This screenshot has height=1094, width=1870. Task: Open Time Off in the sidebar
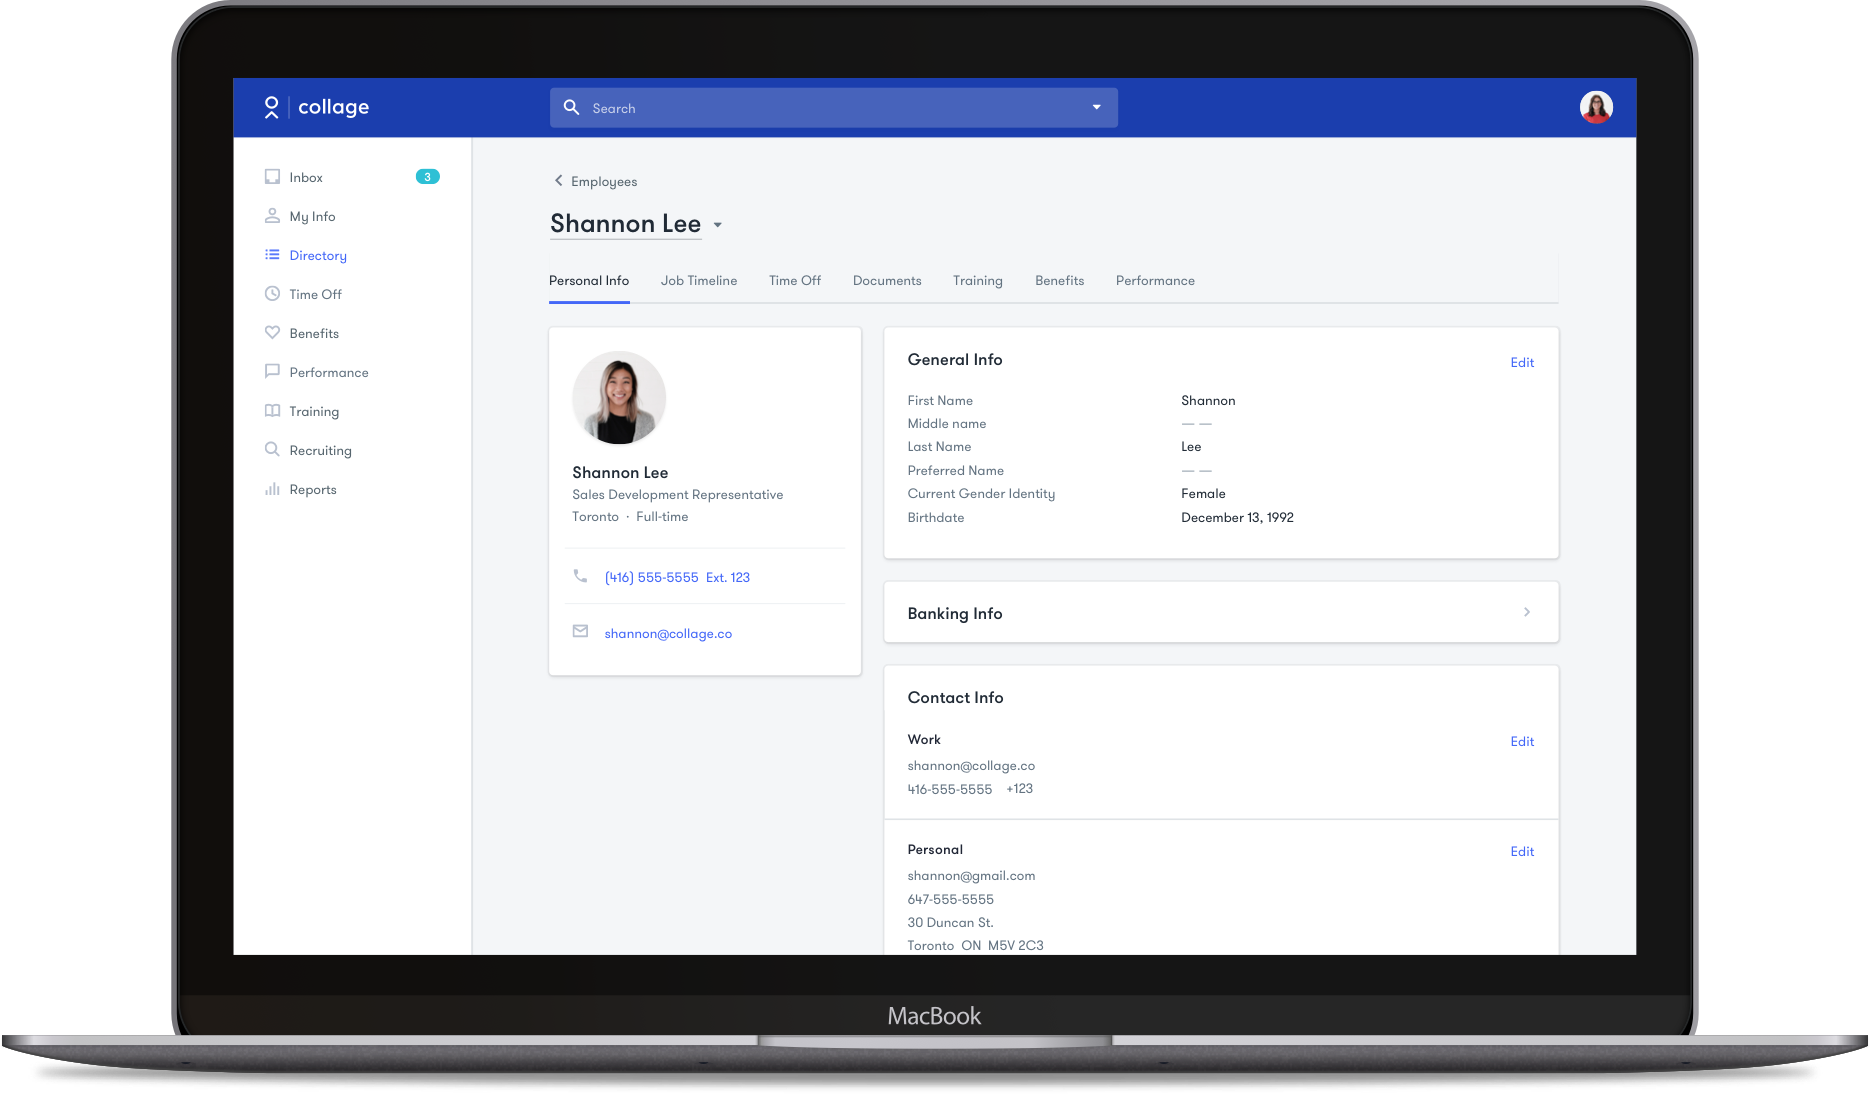tap(315, 294)
